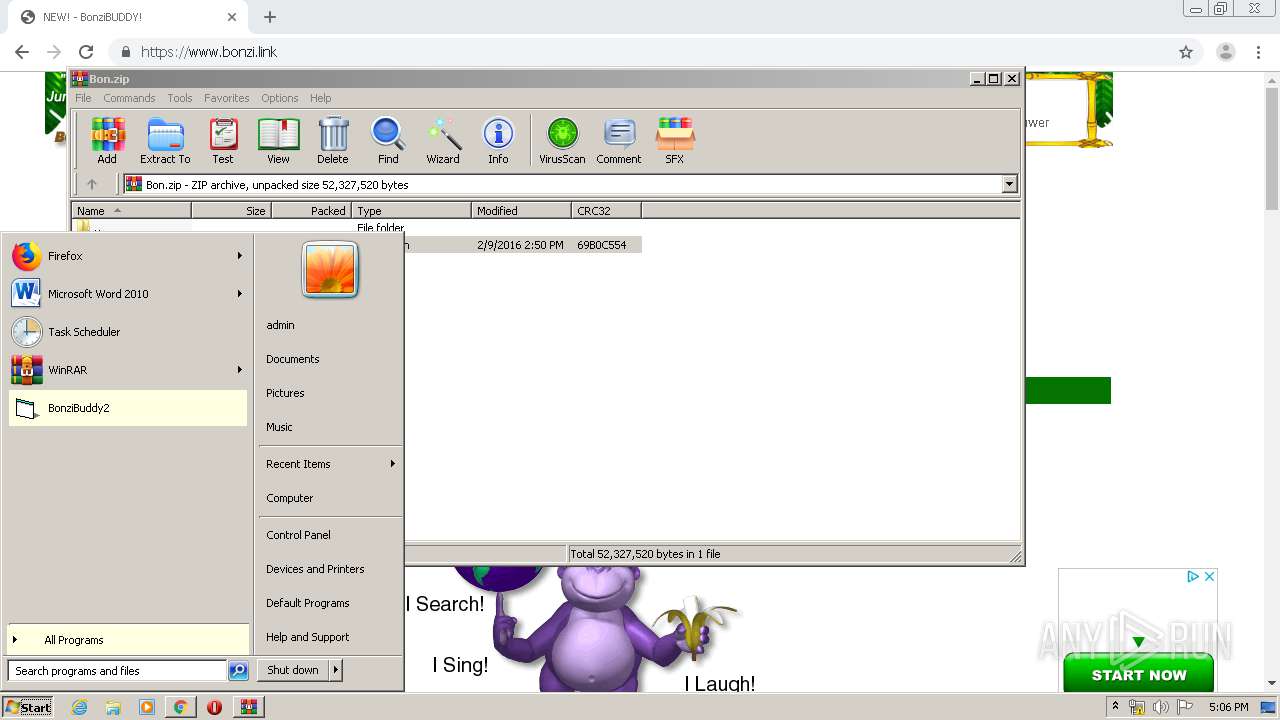Click the Delete trash can icon

333,140
